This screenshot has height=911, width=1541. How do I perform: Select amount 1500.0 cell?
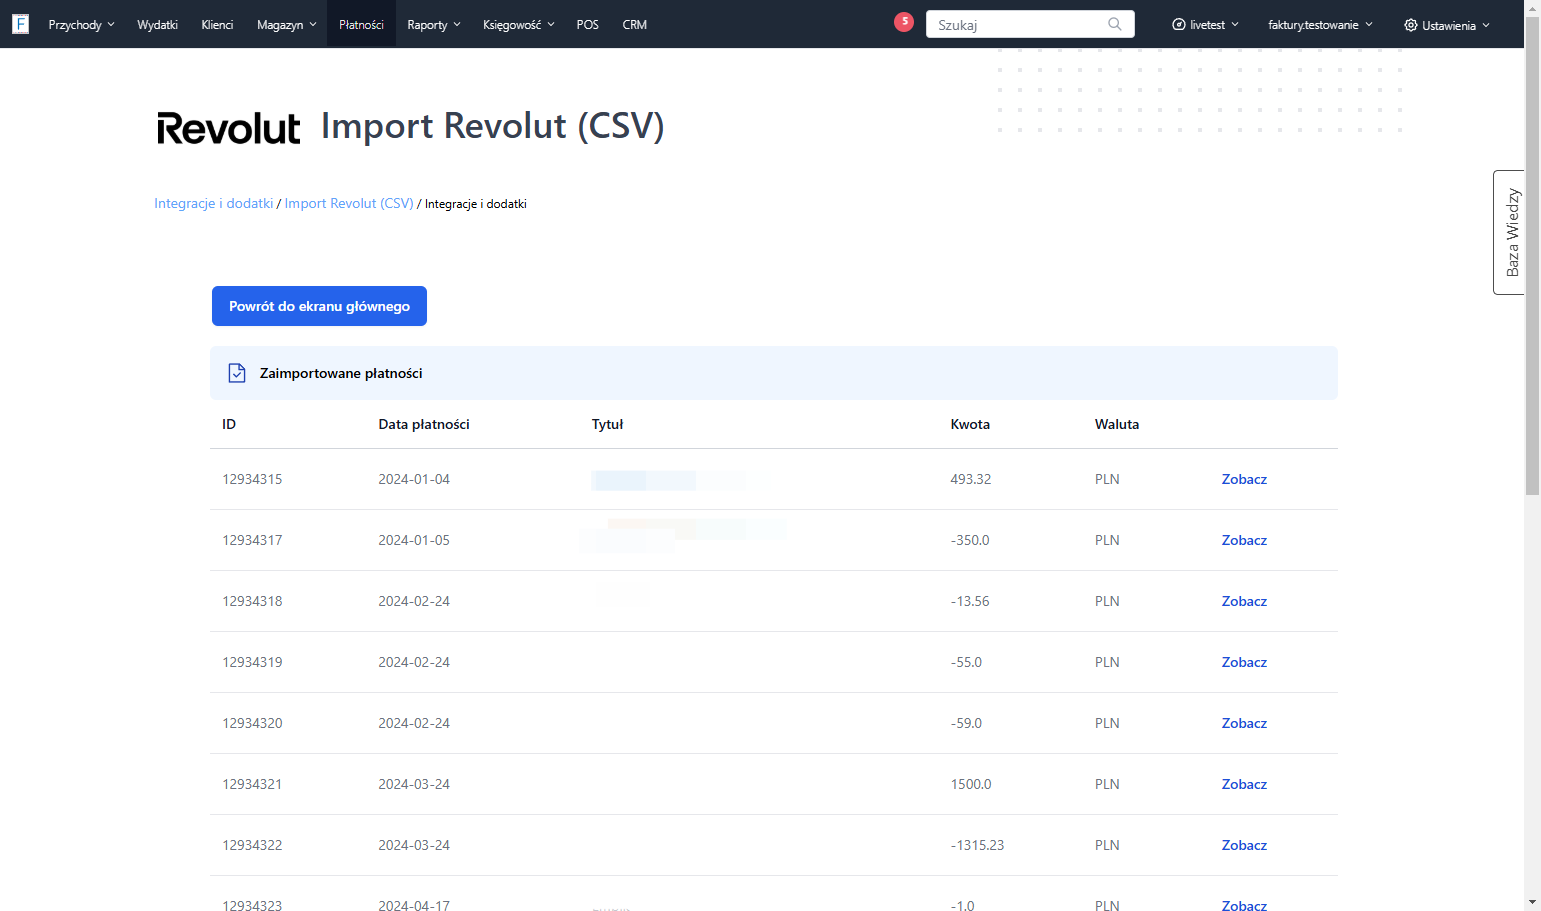[970, 784]
